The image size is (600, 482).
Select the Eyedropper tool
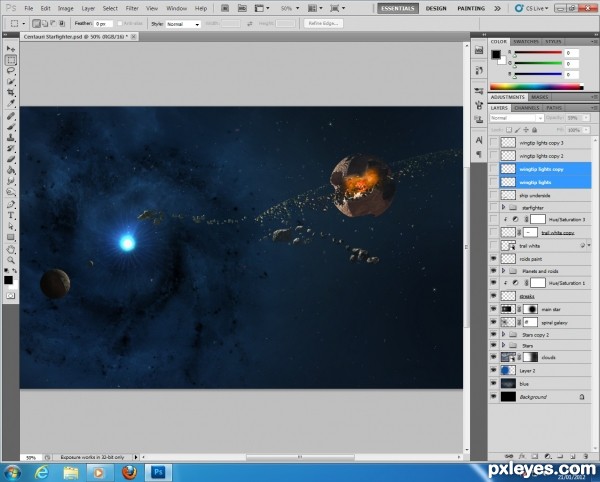(x=11, y=104)
